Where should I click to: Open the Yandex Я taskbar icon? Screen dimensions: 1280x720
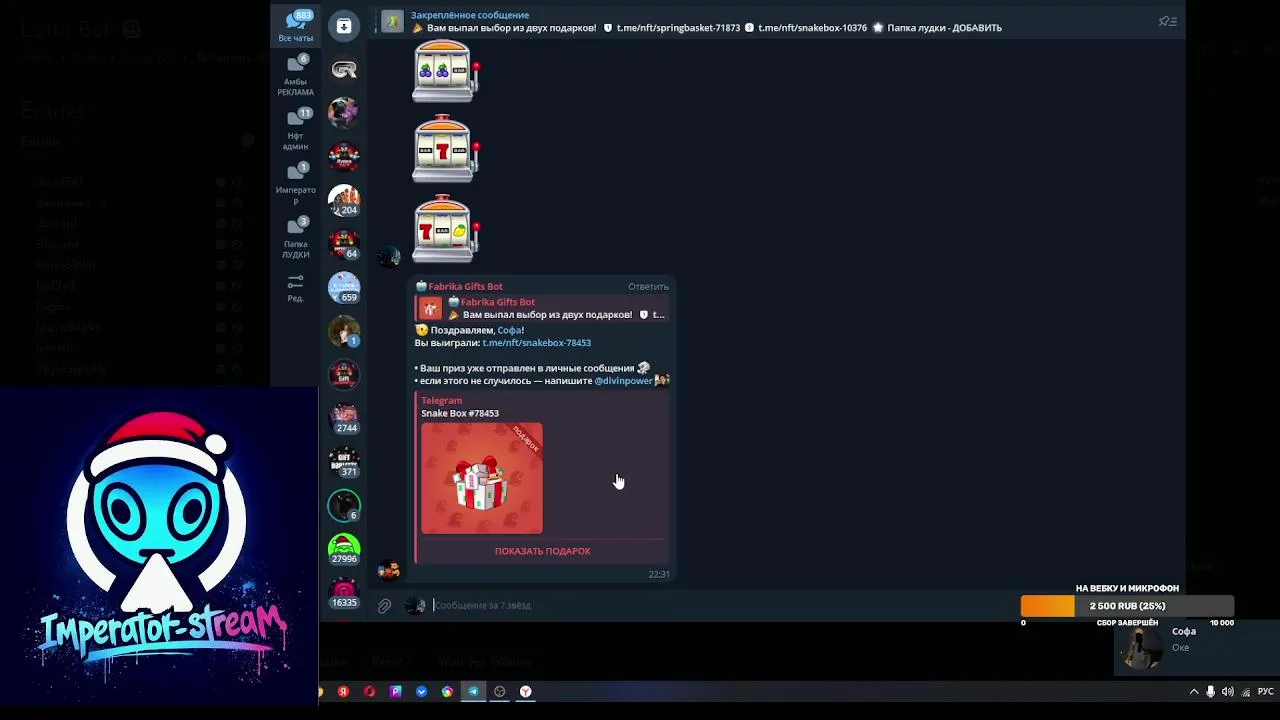pos(343,691)
